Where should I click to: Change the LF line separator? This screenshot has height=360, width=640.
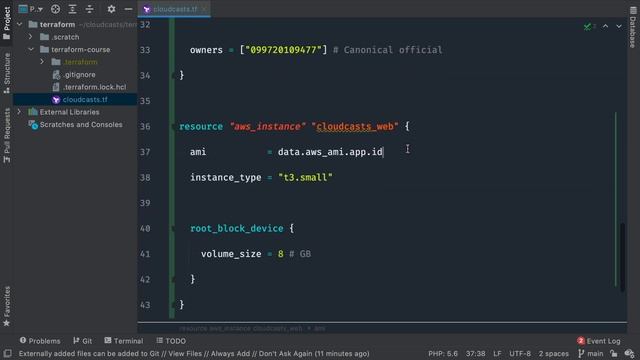497,353
